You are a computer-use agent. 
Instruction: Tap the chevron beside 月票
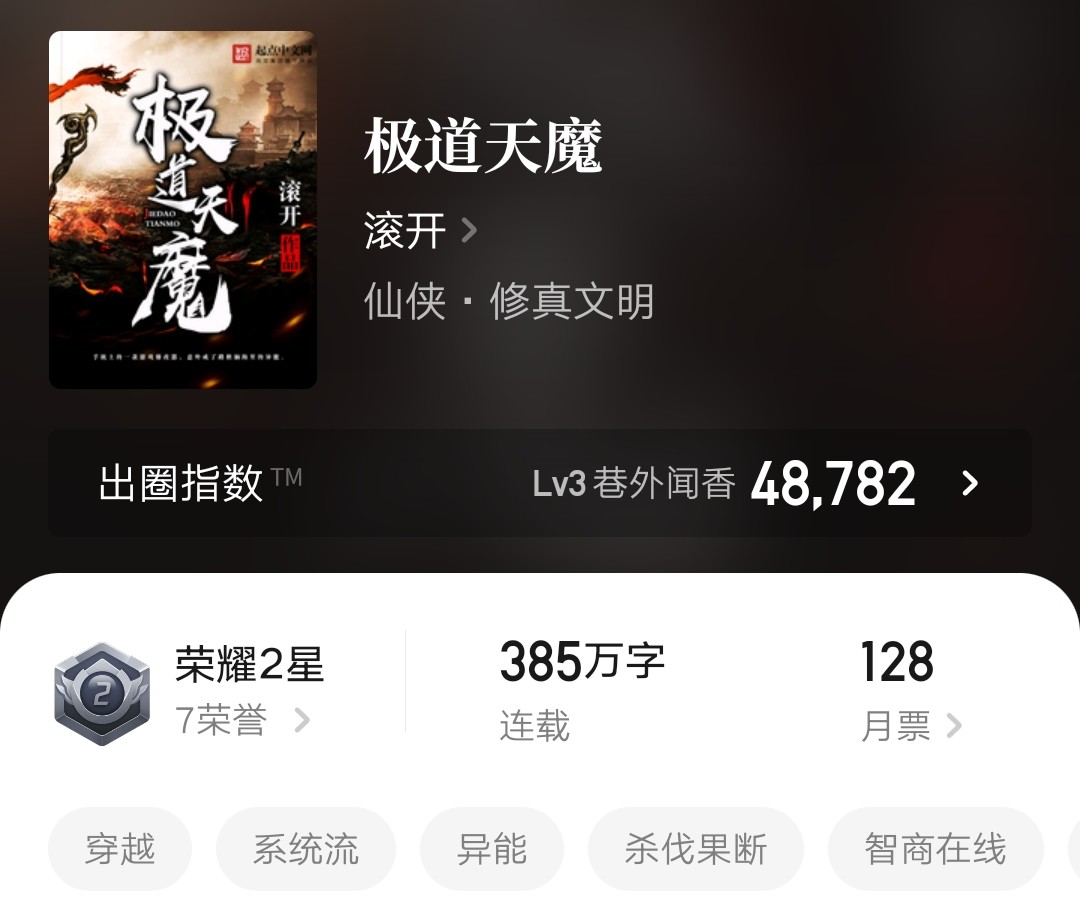[x=954, y=725]
